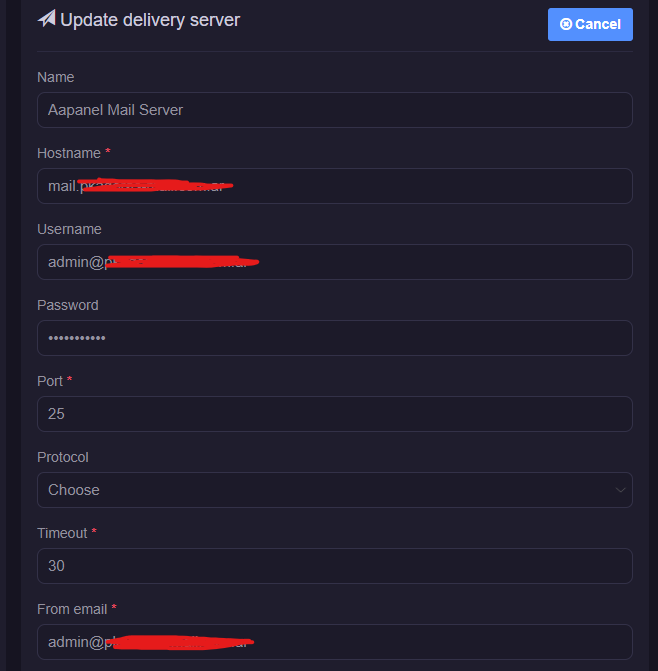Focus the Name field with Aapanel Mail Server
This screenshot has height=671, width=658.
pyautogui.click(x=334, y=110)
